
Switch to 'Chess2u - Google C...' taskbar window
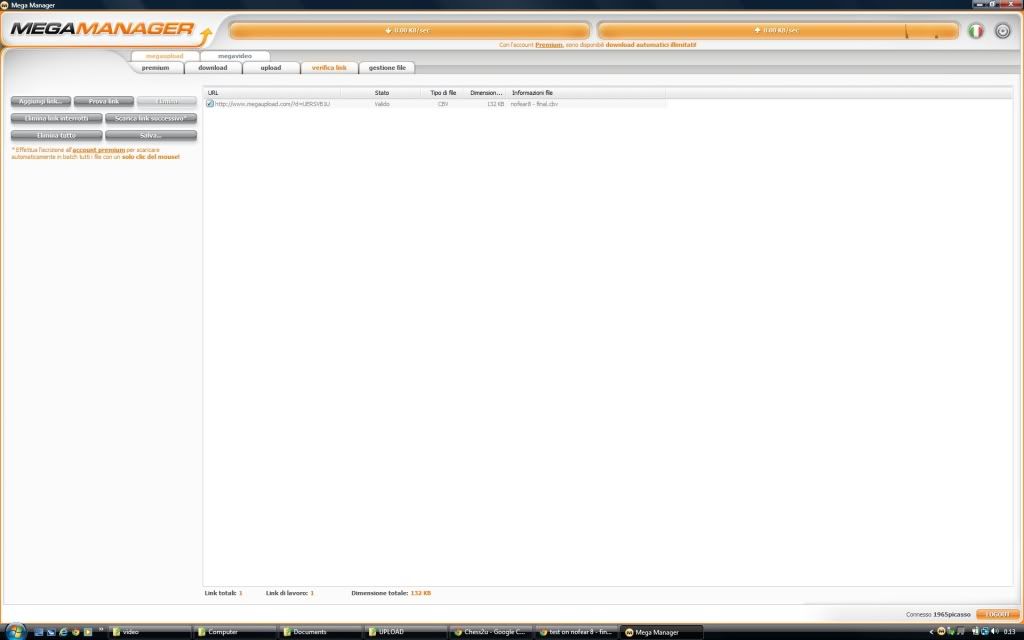pos(491,632)
